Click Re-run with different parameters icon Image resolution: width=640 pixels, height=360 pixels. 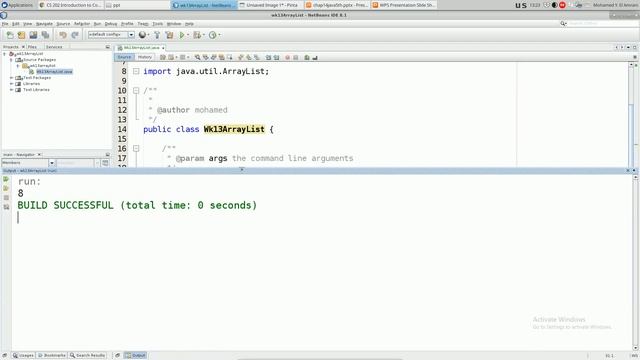tap(6, 189)
